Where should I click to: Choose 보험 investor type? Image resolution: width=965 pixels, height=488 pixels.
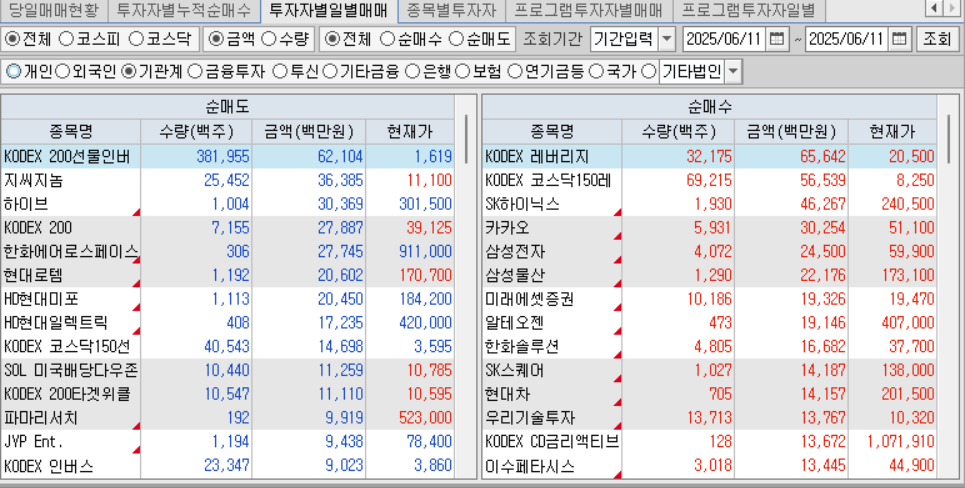[463, 71]
